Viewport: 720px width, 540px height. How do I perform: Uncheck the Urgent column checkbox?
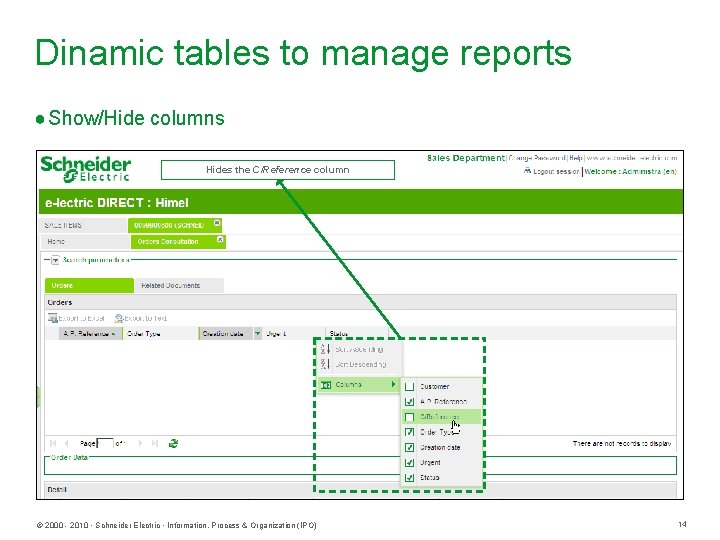pos(410,462)
